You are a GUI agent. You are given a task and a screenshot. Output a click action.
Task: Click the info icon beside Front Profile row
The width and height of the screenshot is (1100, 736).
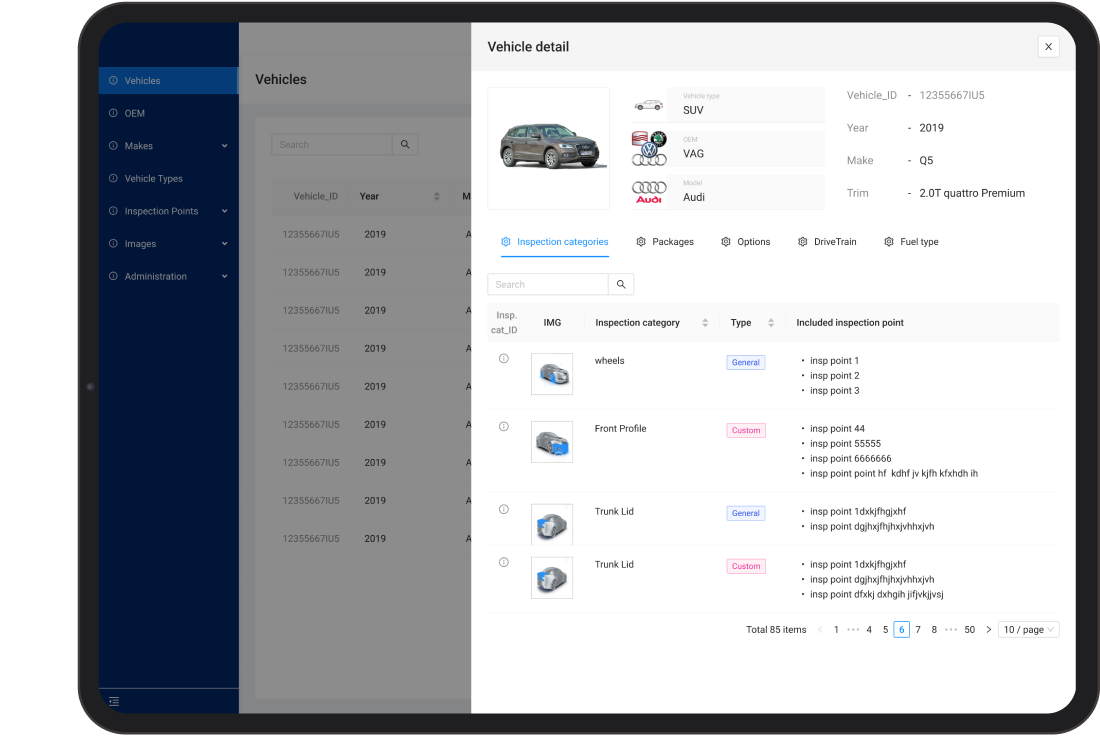[x=504, y=427]
